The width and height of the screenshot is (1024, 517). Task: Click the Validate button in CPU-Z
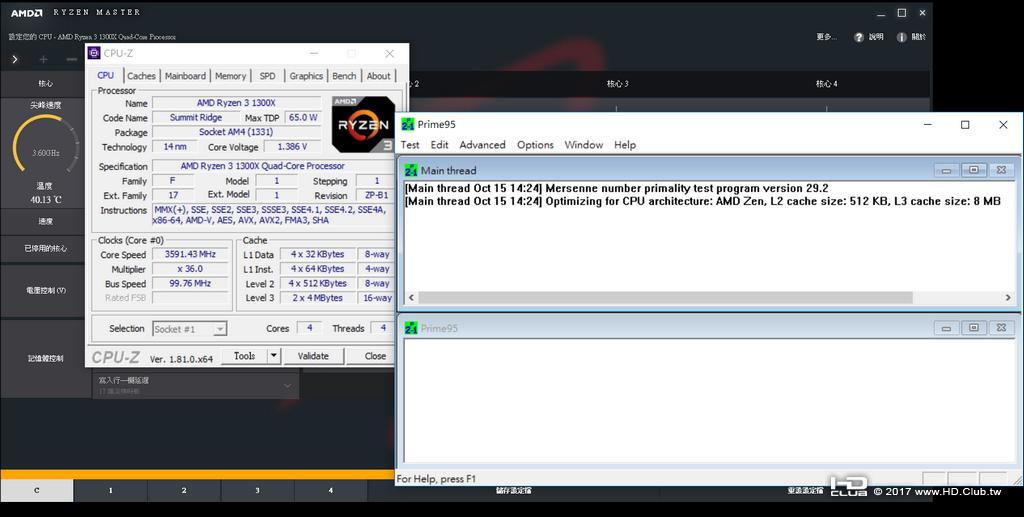[313, 356]
